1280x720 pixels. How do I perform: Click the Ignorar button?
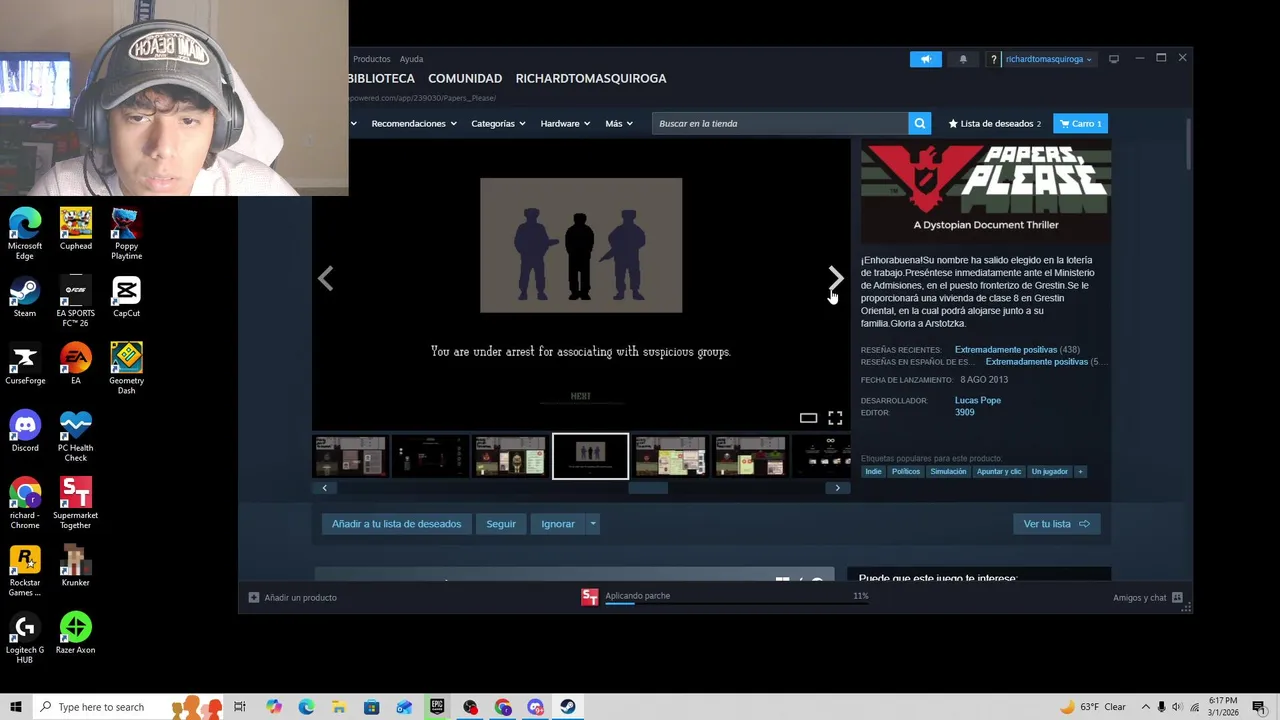(558, 524)
